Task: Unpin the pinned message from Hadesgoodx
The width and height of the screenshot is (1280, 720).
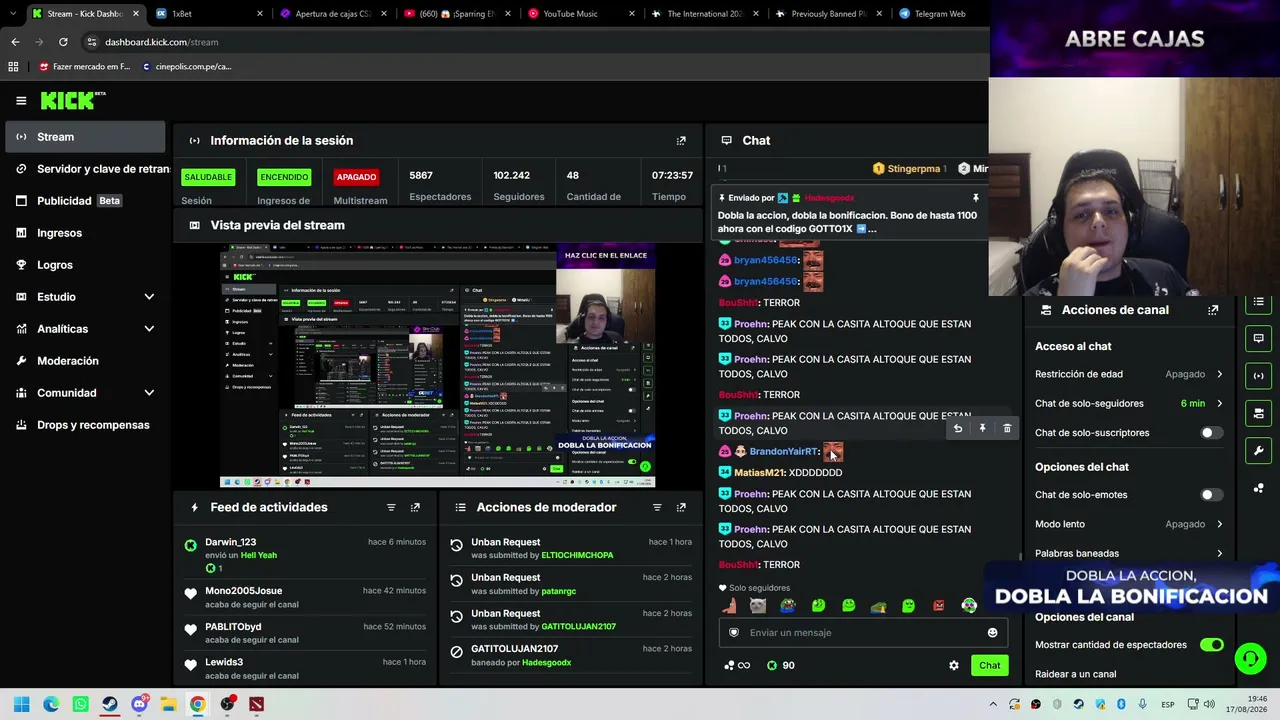Action: (976, 198)
